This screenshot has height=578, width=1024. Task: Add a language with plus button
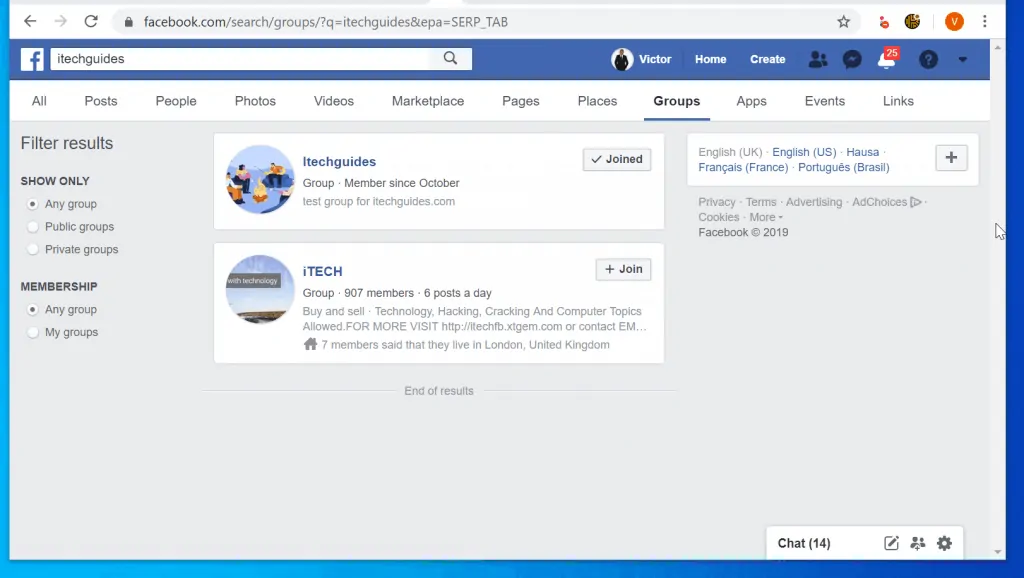pyautogui.click(x=952, y=157)
